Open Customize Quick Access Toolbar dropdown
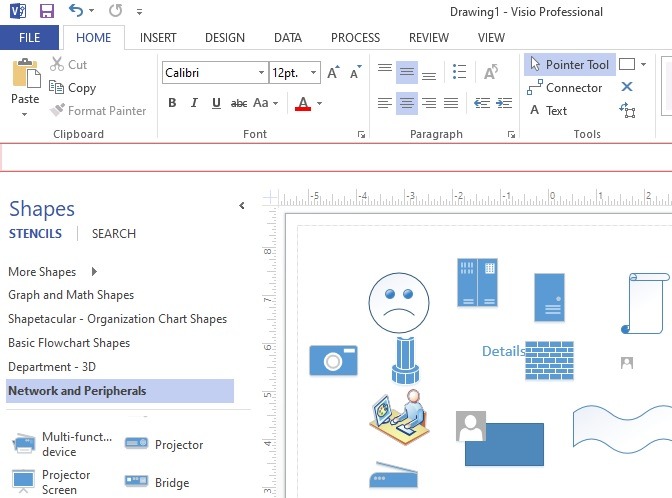 point(139,12)
